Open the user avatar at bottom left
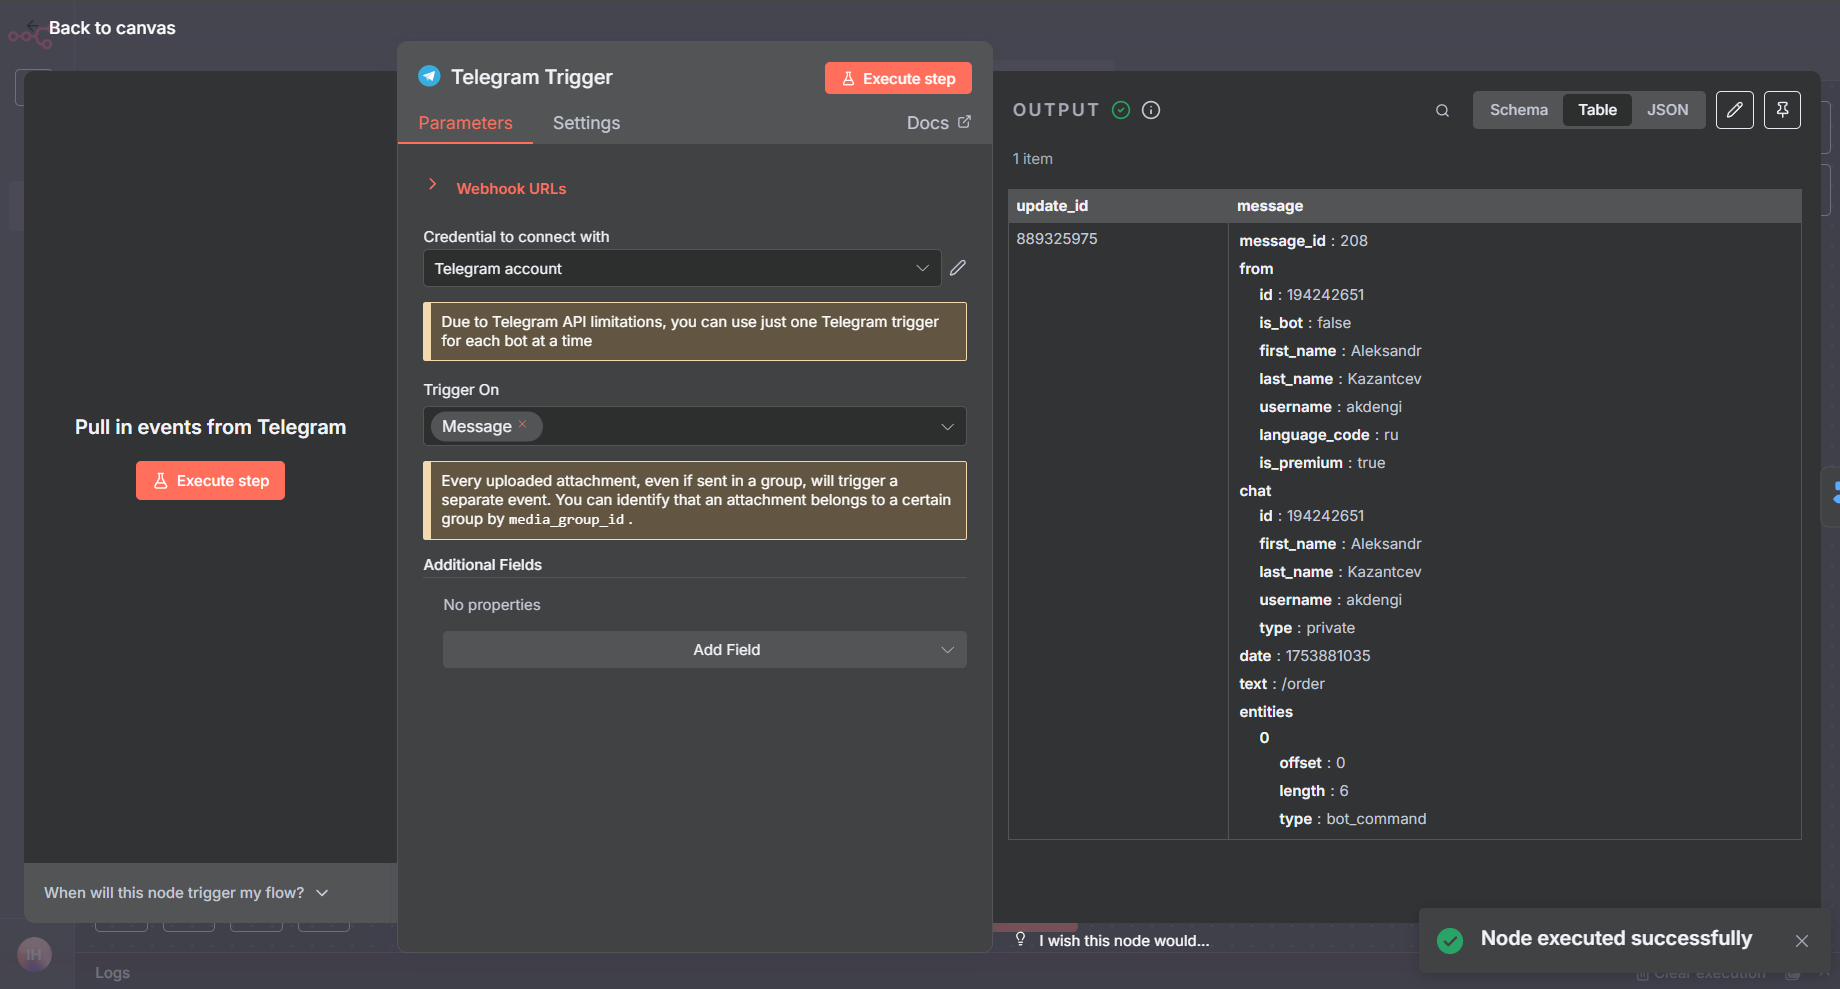The width and height of the screenshot is (1840, 989). point(34,954)
